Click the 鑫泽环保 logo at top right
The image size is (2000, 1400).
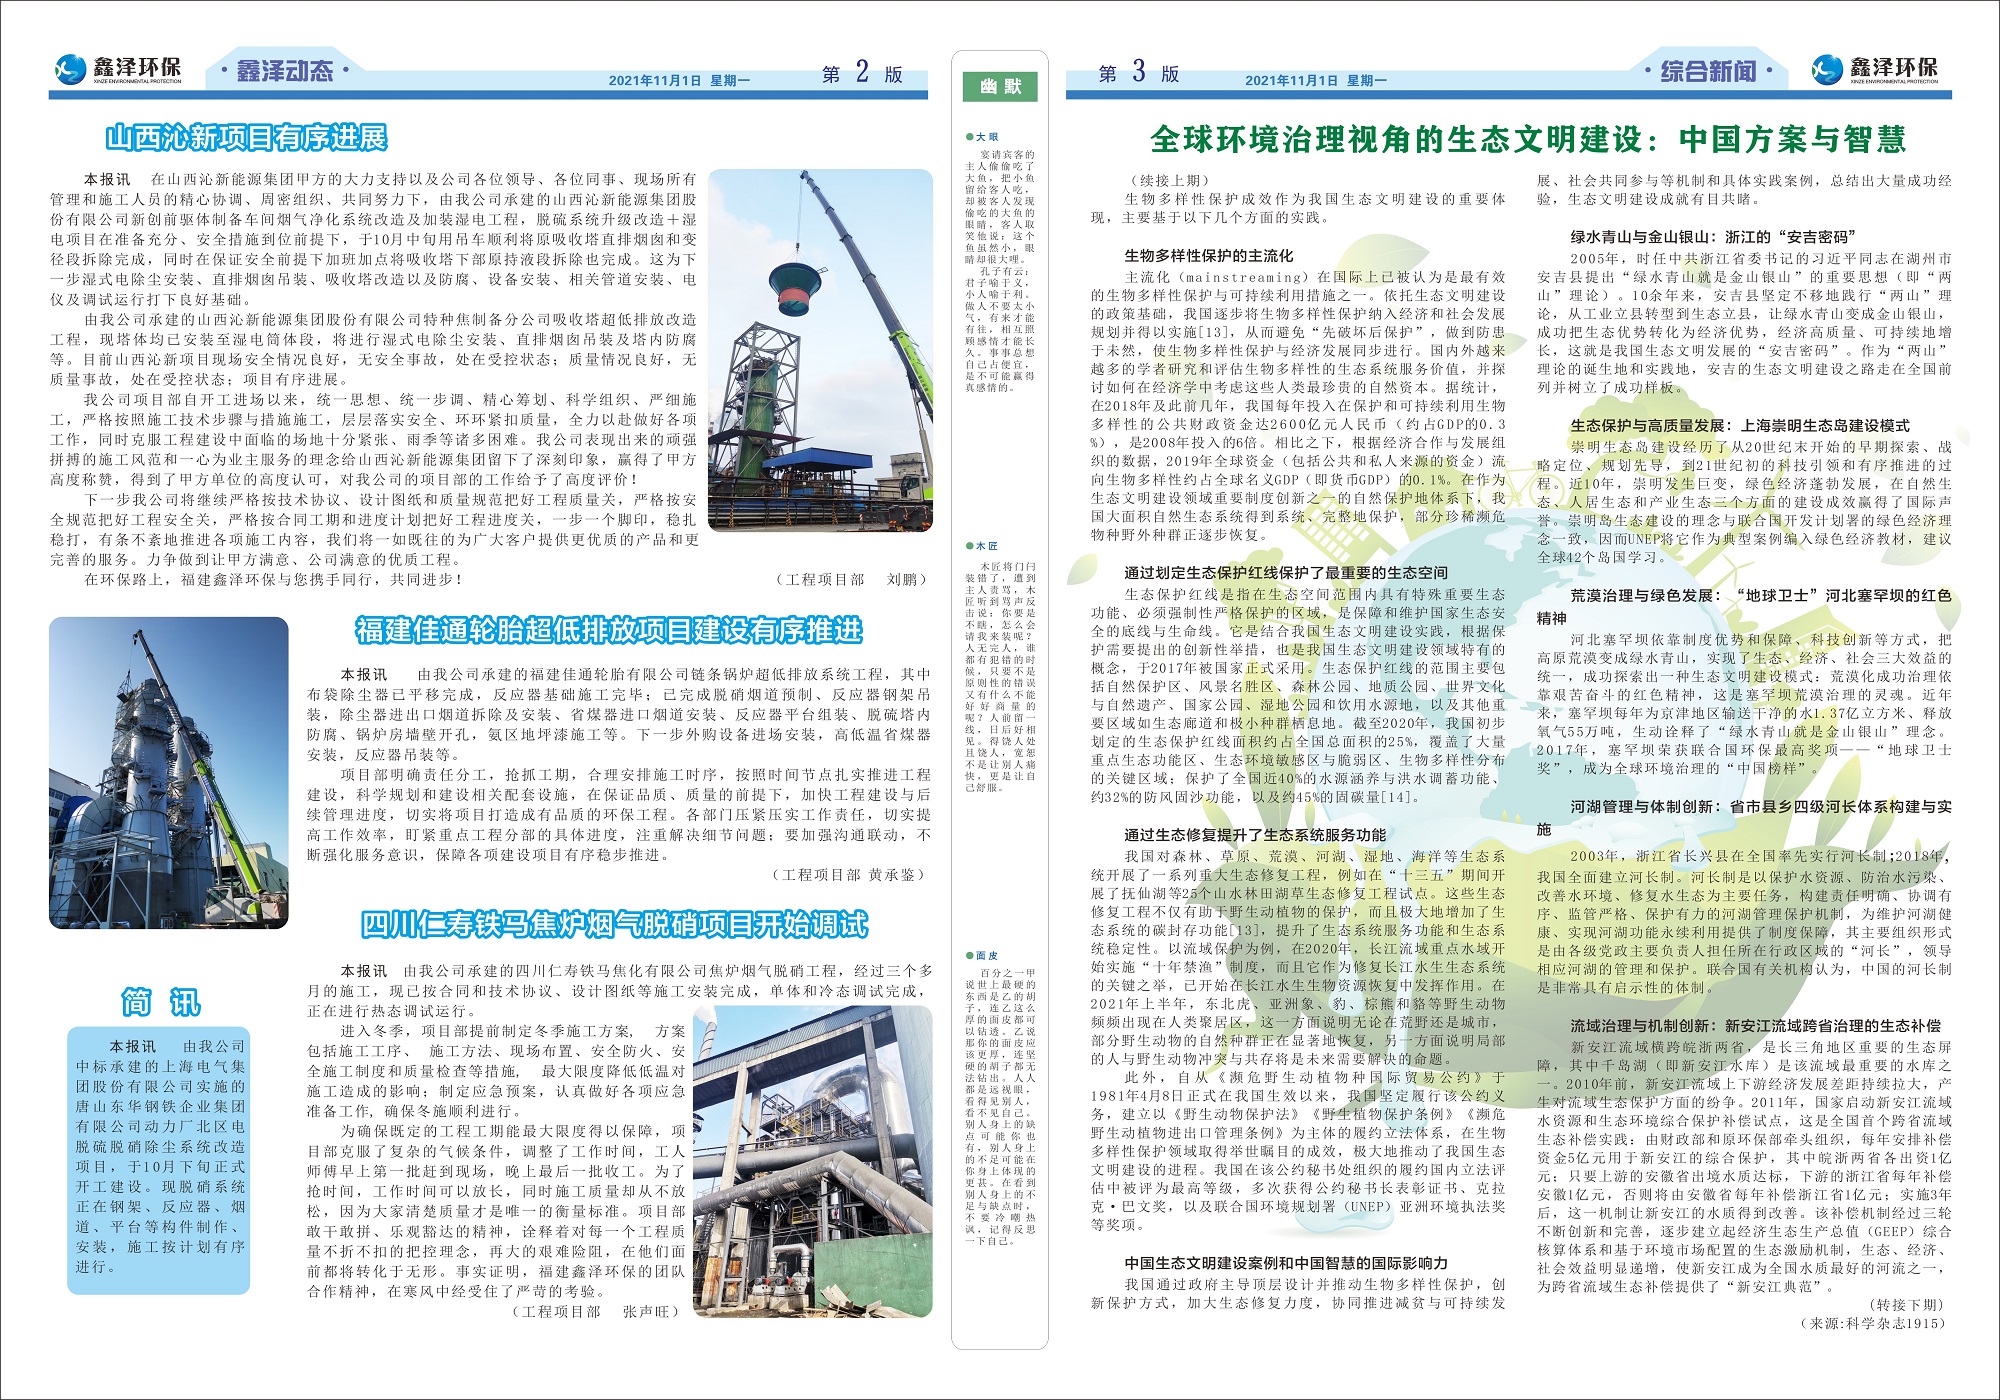pyautogui.click(x=1875, y=69)
